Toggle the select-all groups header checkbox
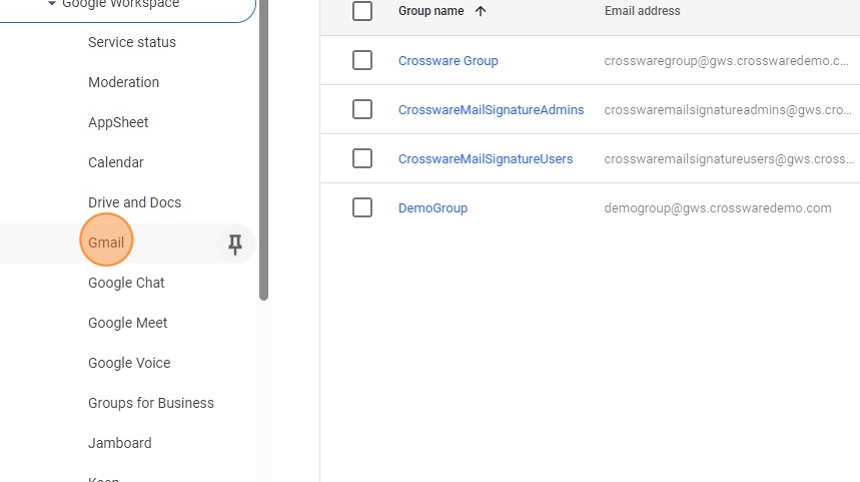This screenshot has height=482, width=860. pyautogui.click(x=362, y=11)
